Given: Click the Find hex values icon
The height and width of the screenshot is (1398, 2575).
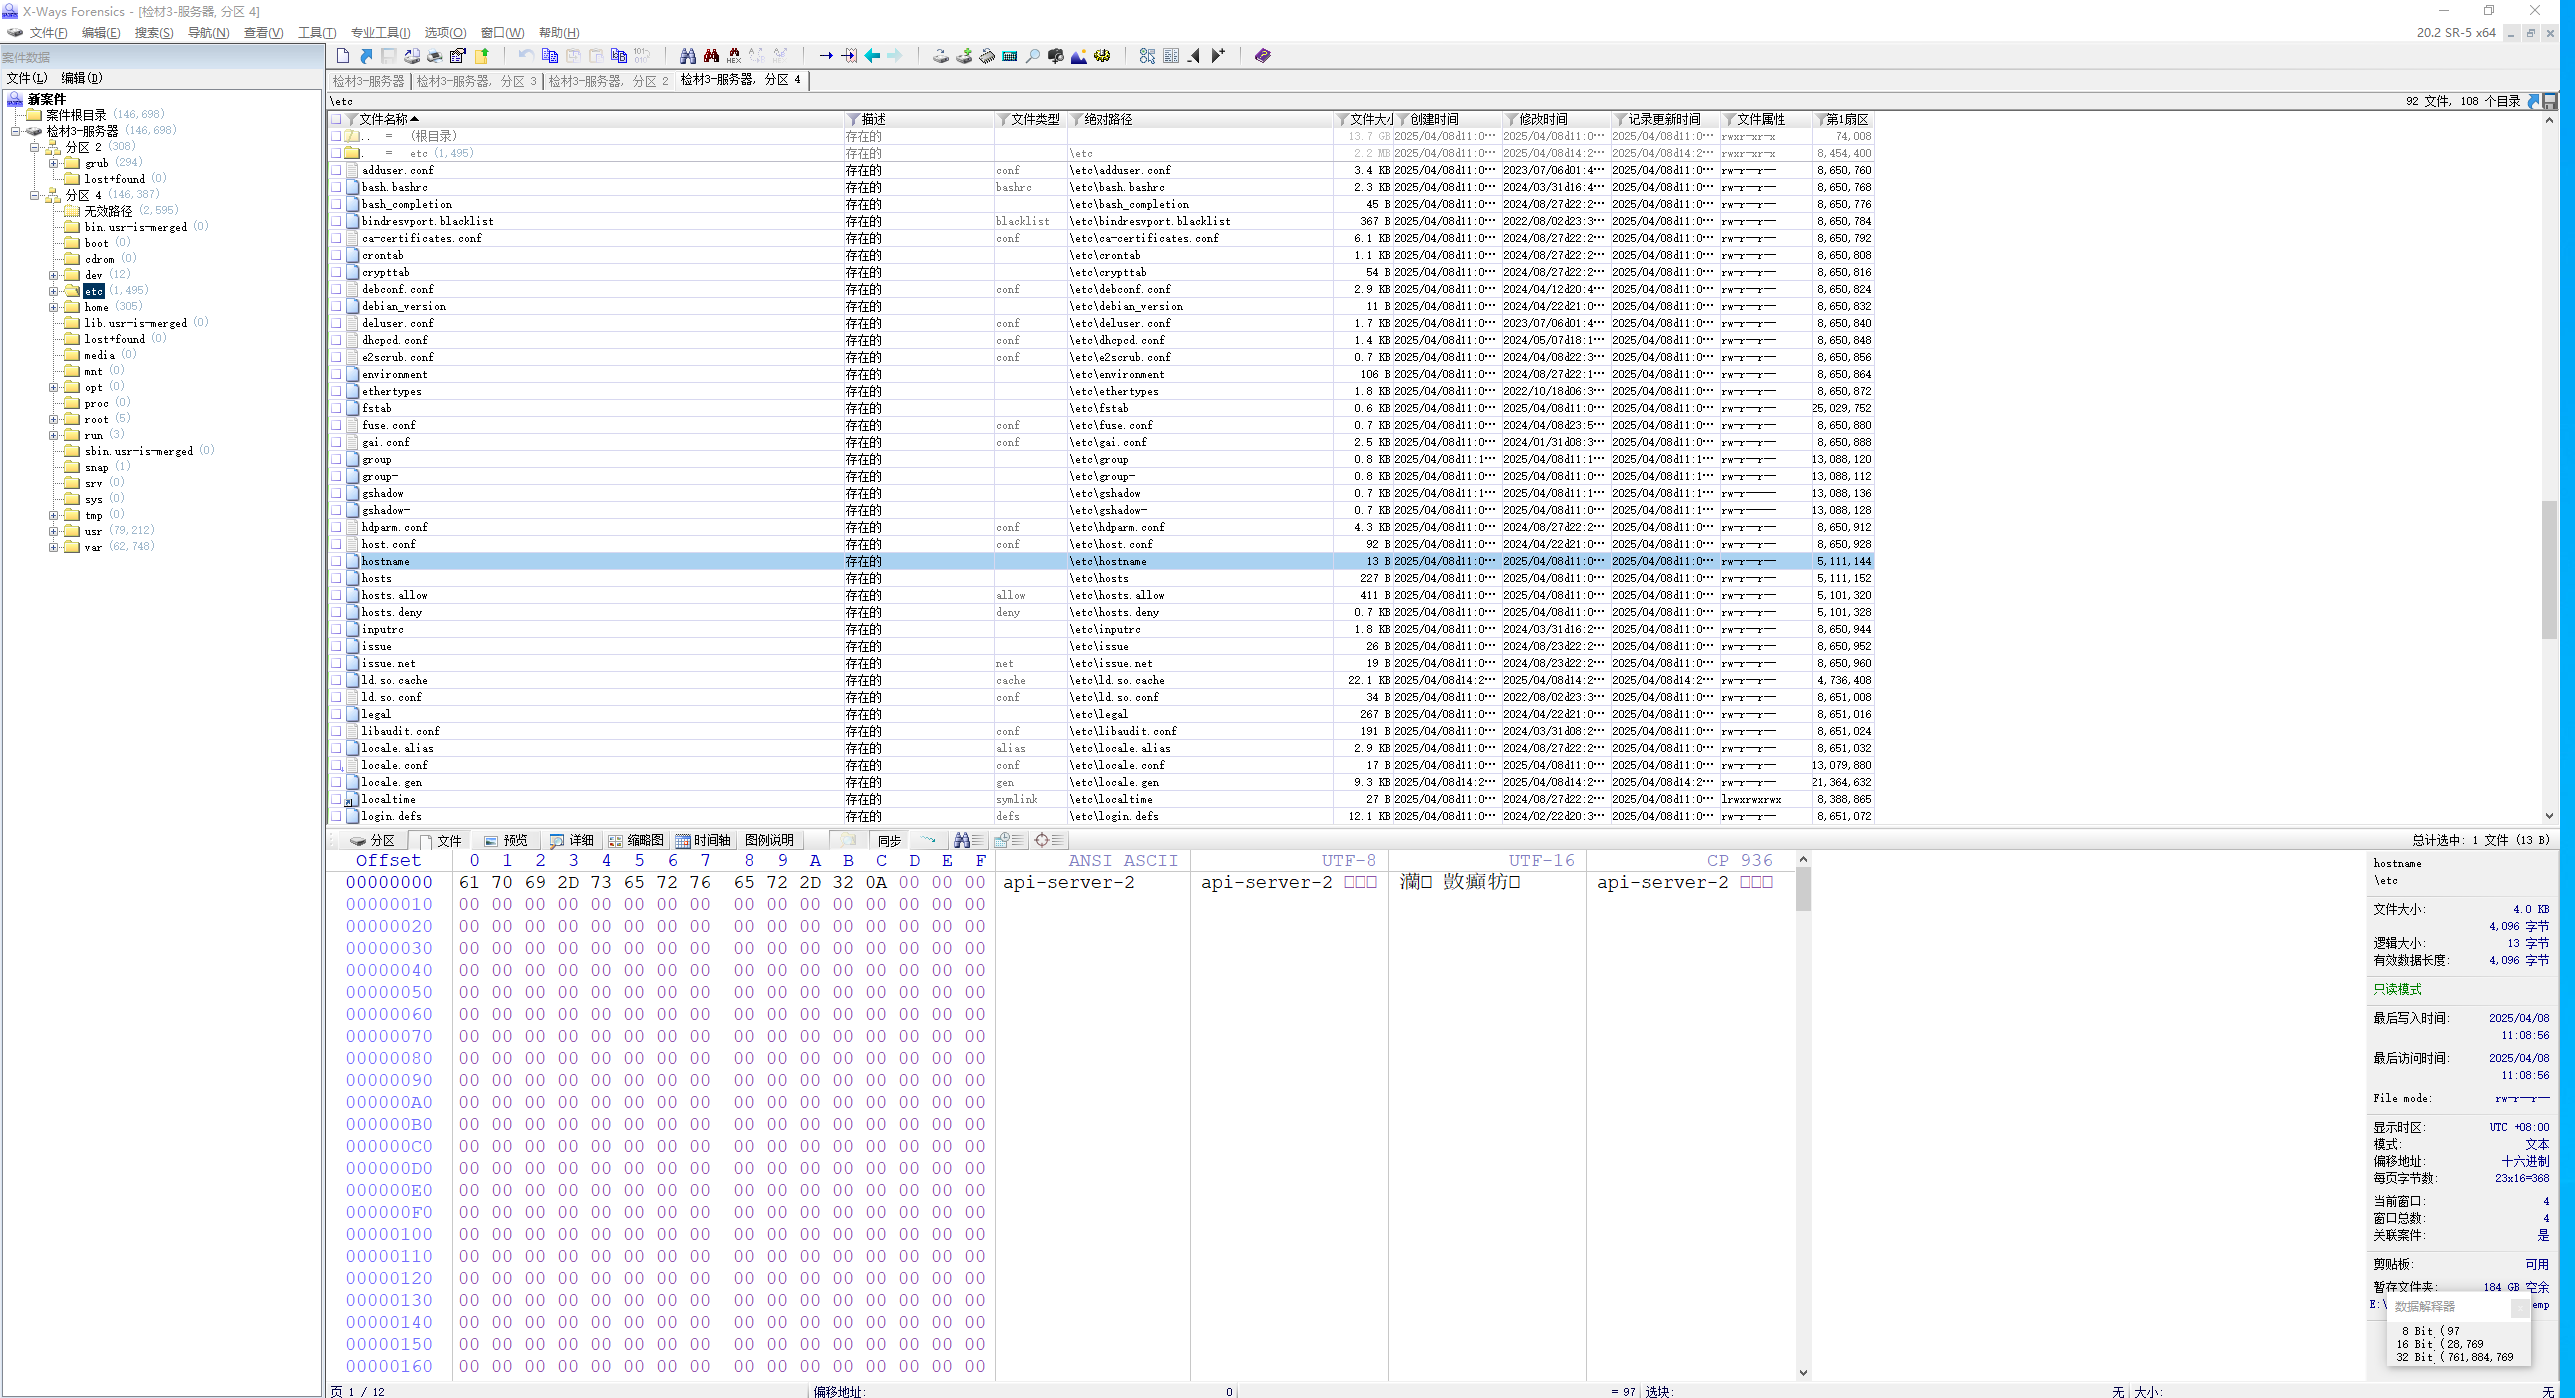Looking at the screenshot, I should (x=734, y=56).
